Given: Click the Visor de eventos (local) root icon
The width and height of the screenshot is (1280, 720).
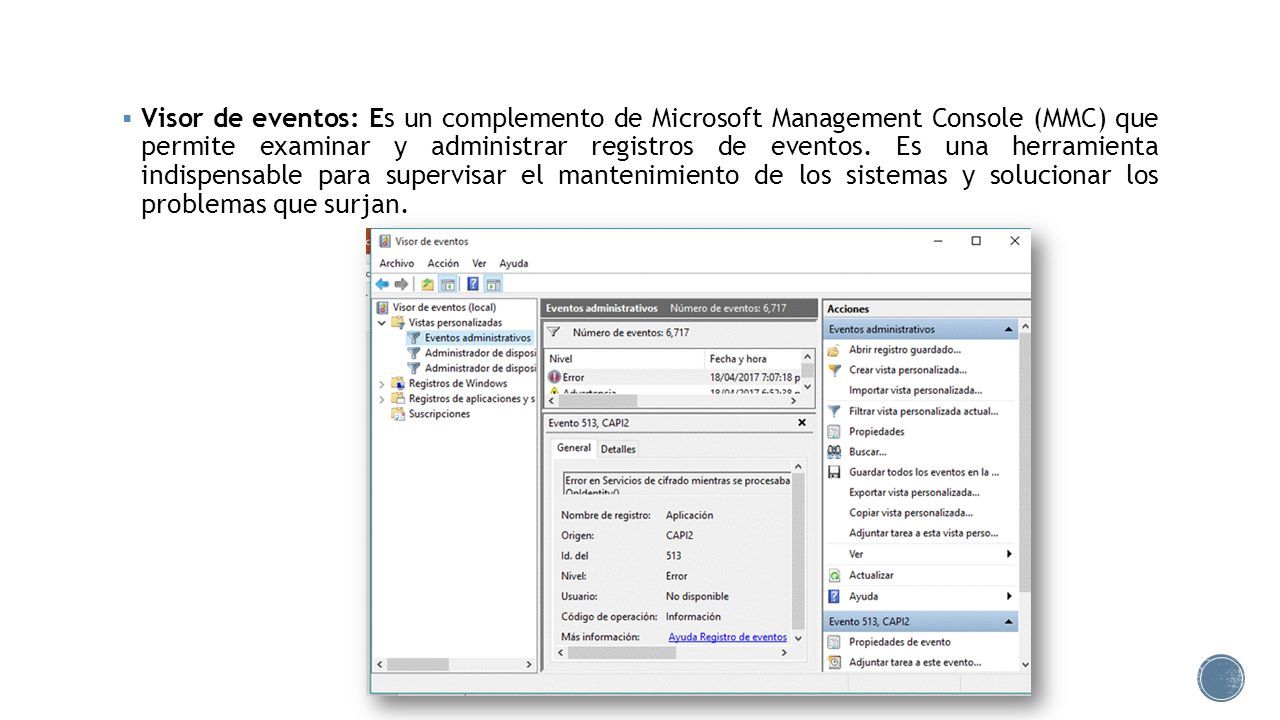Looking at the screenshot, I should pyautogui.click(x=383, y=308).
